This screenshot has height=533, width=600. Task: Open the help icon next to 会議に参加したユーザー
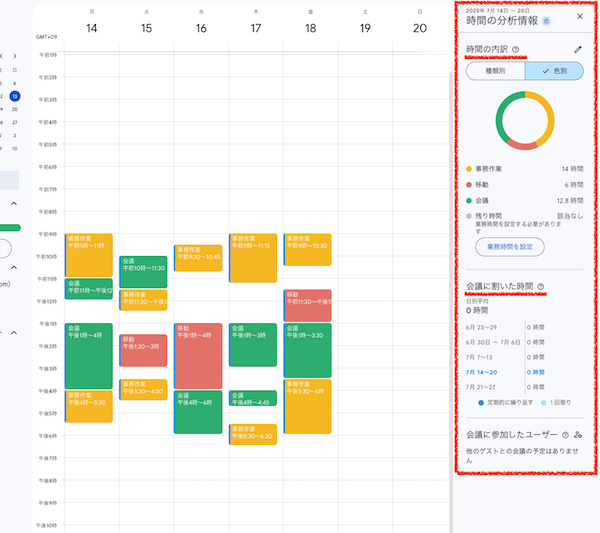click(565, 435)
